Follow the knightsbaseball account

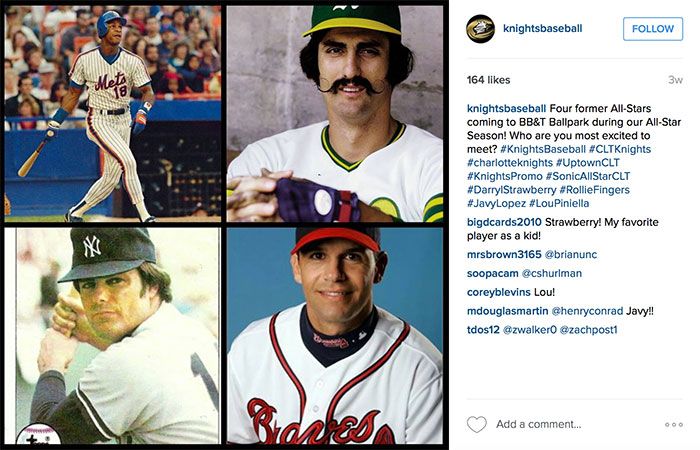click(653, 29)
